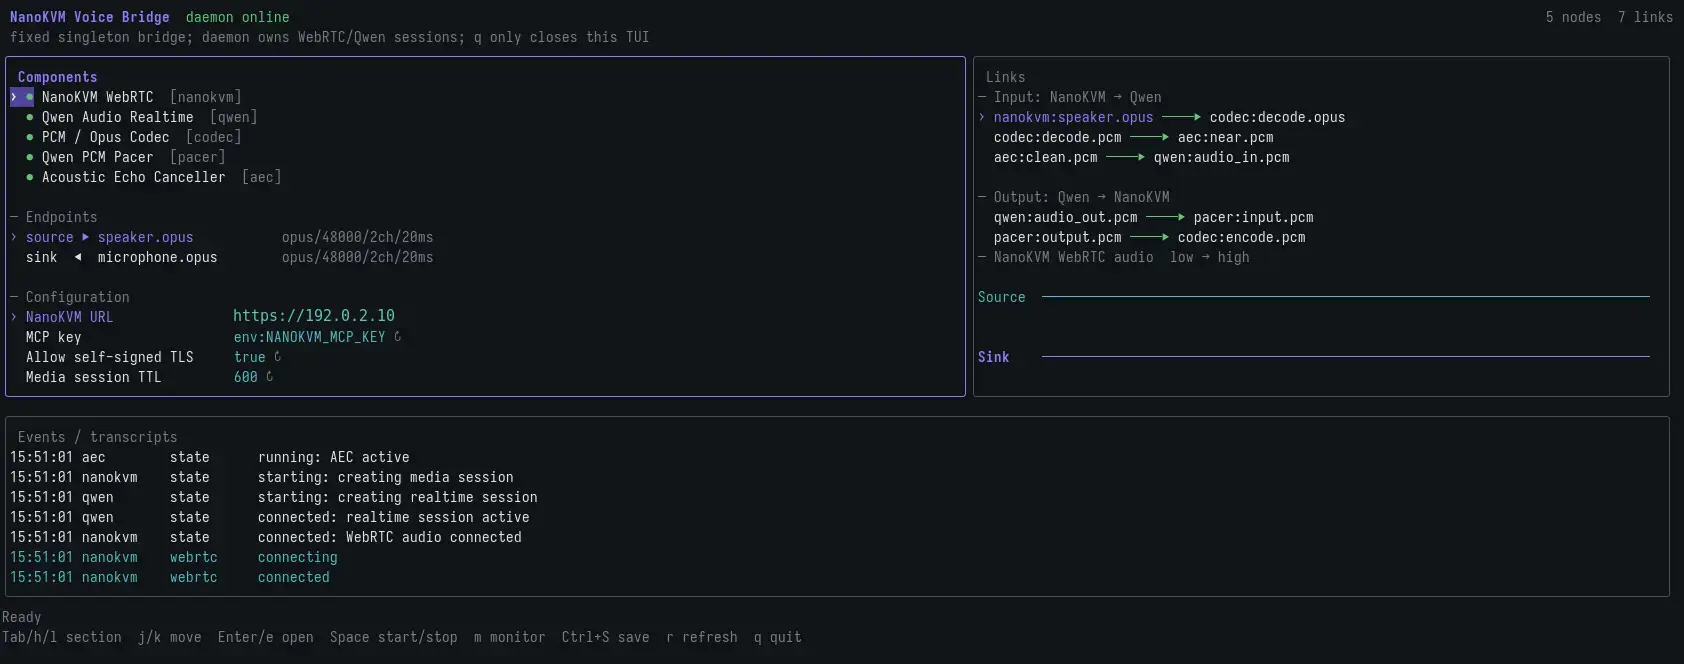The width and height of the screenshot is (1684, 664).
Task: Click the j/k move shortcut hint
Action: click(170, 637)
